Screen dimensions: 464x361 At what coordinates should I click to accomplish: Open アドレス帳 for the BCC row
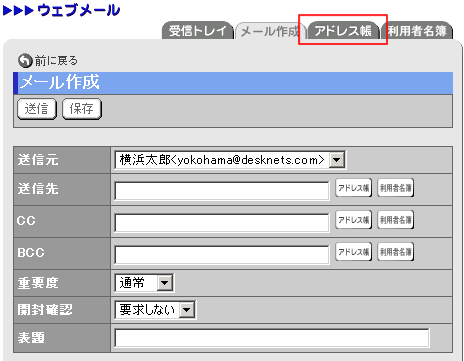(x=353, y=252)
